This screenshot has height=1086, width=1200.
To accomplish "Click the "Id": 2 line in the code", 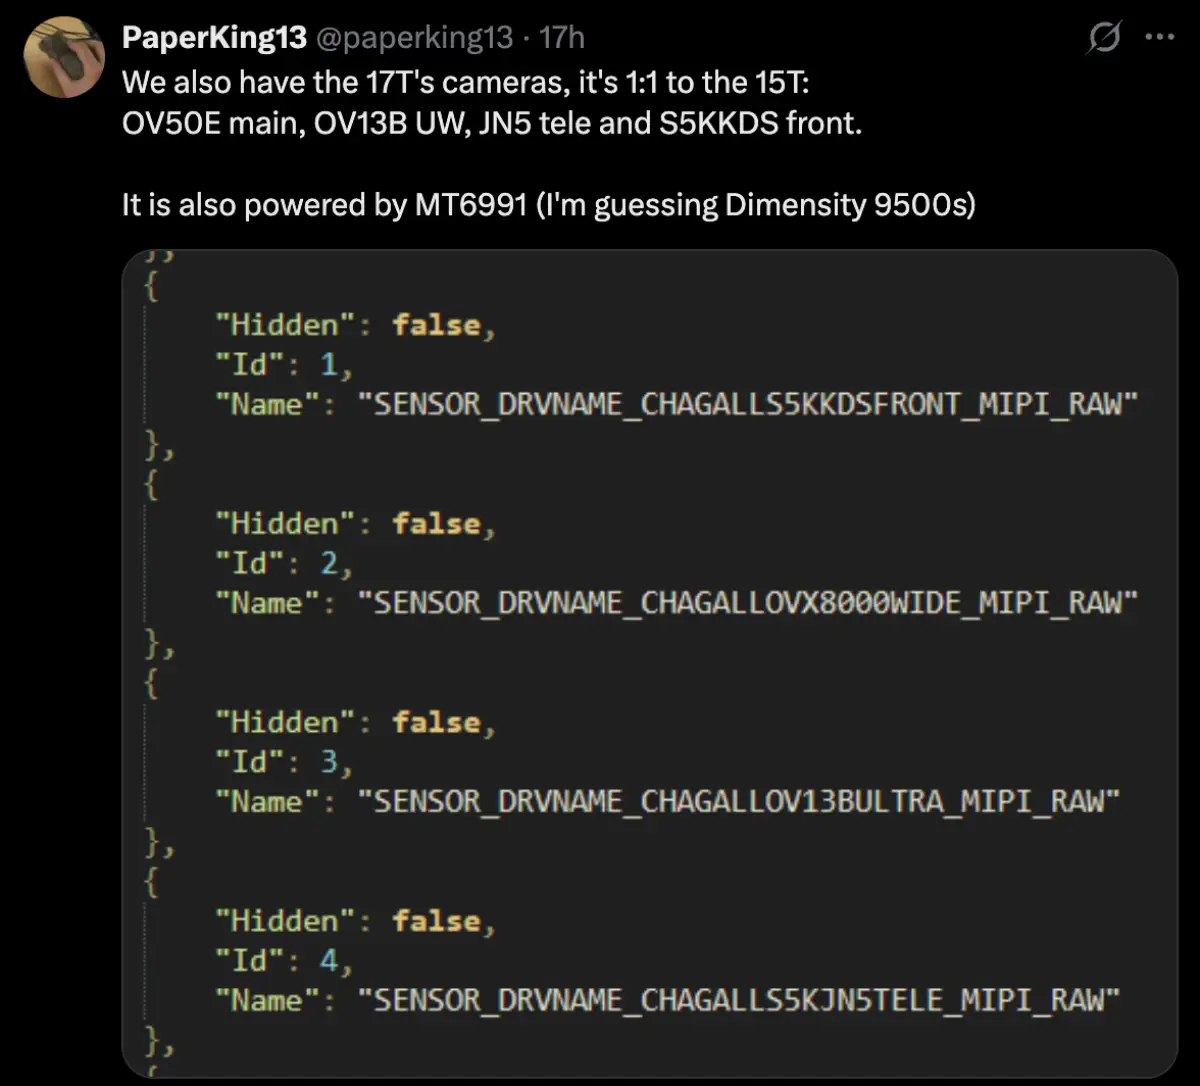I will click(x=284, y=564).
